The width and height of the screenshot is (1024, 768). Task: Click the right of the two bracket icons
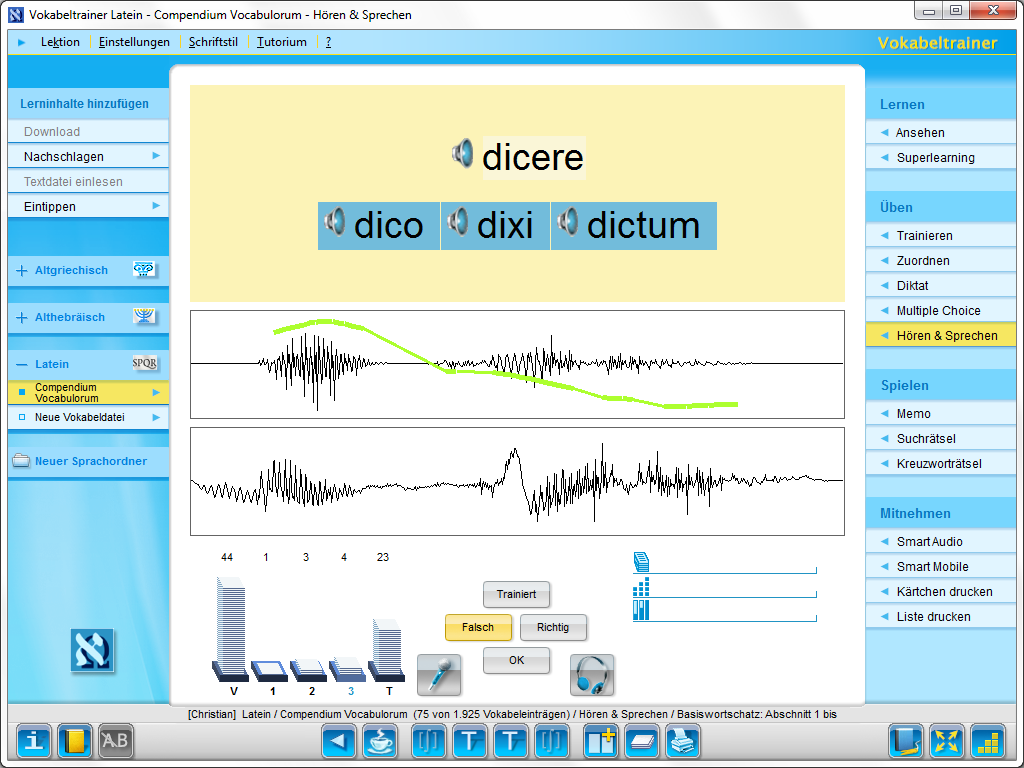click(x=552, y=741)
